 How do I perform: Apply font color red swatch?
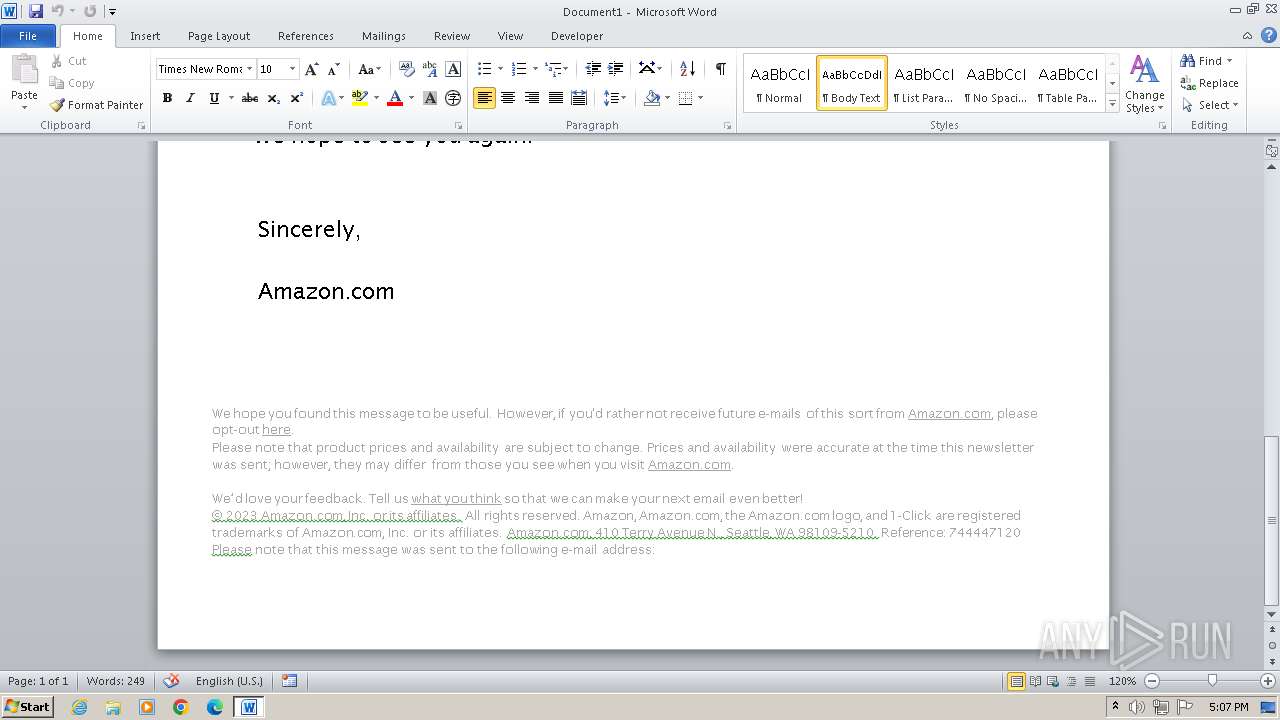tap(395, 98)
